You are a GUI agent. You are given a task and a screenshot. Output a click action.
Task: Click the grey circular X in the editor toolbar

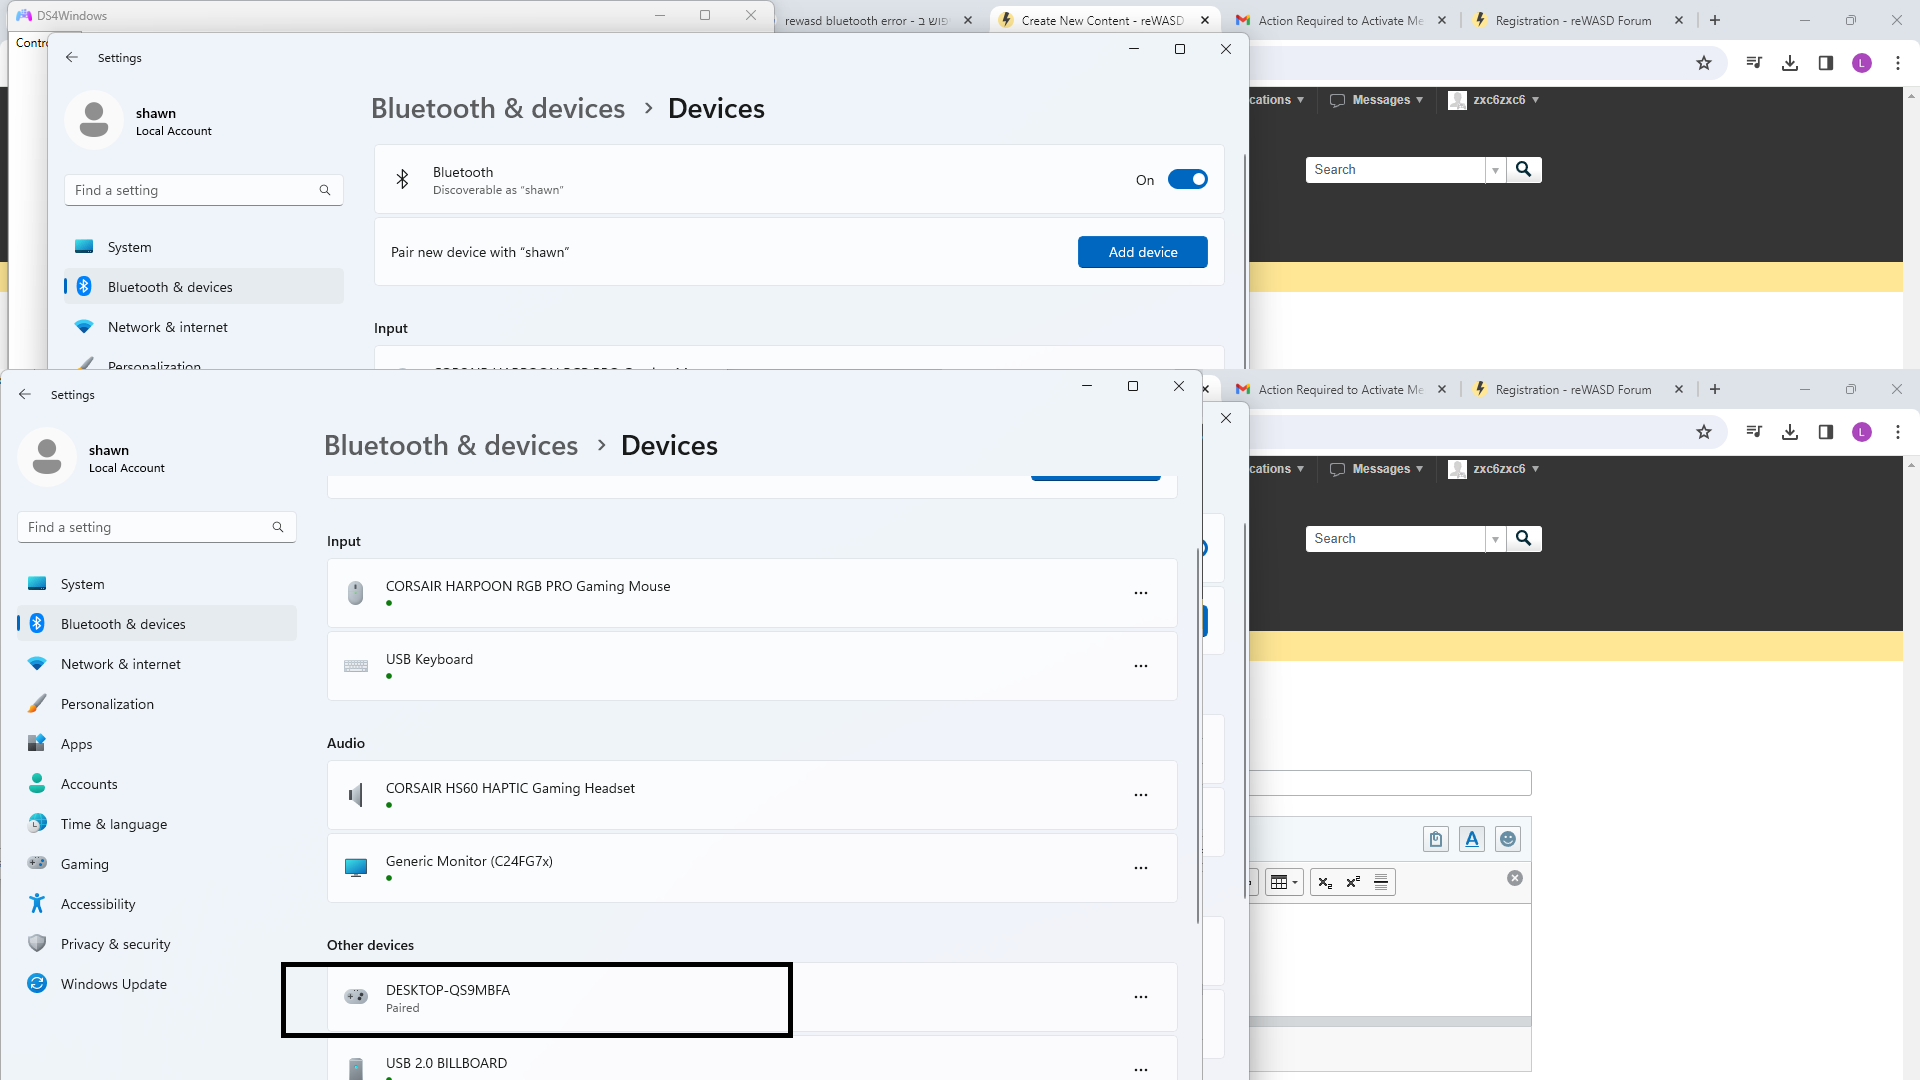[1515, 878]
